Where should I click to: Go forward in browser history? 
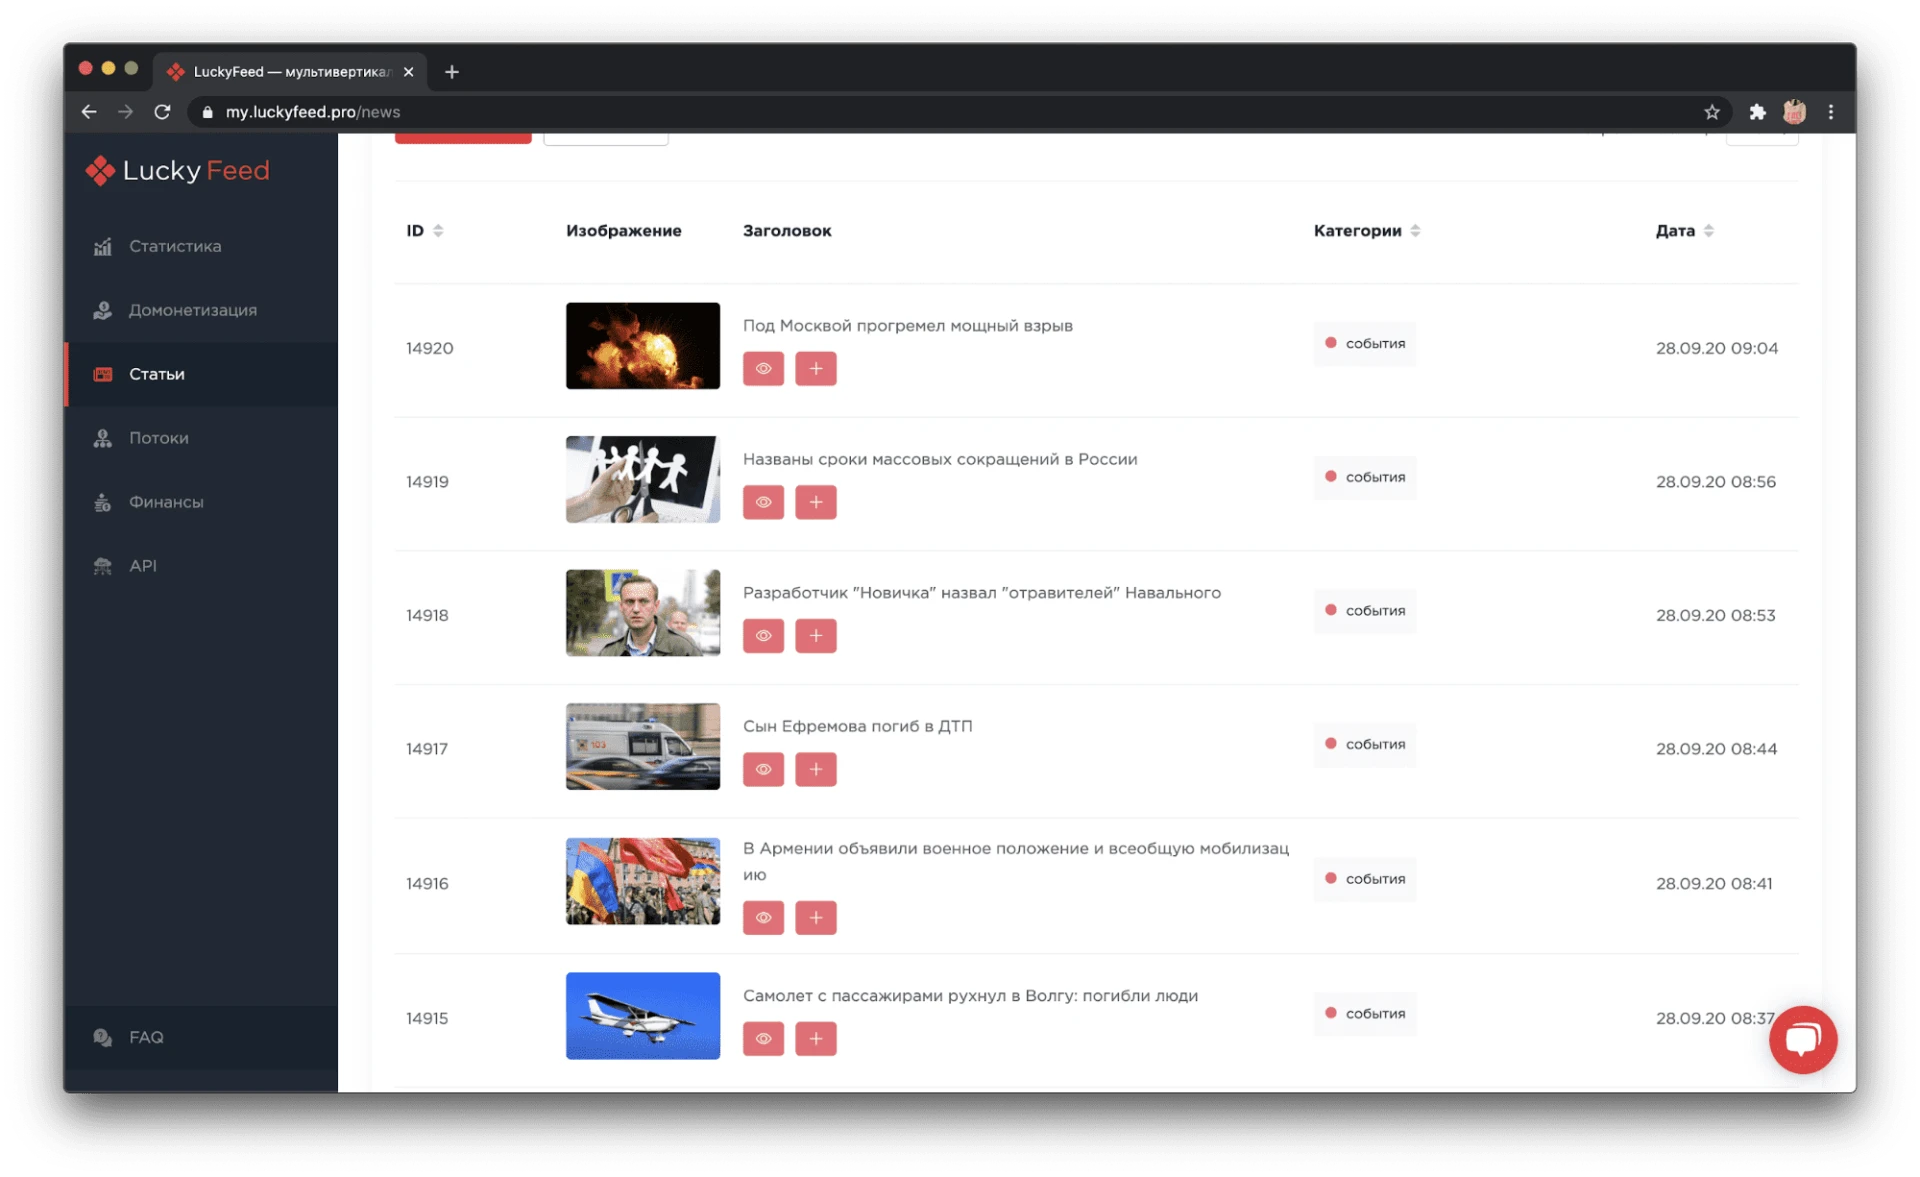[x=125, y=112]
